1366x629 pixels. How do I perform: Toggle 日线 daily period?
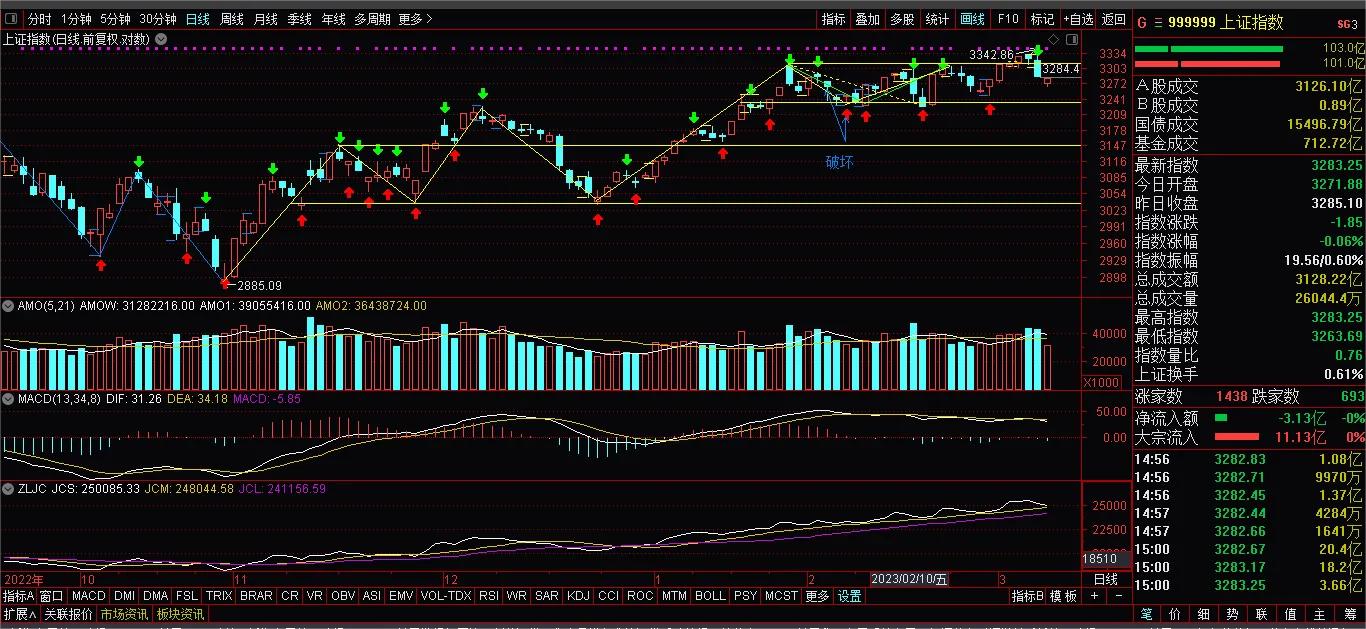point(198,19)
